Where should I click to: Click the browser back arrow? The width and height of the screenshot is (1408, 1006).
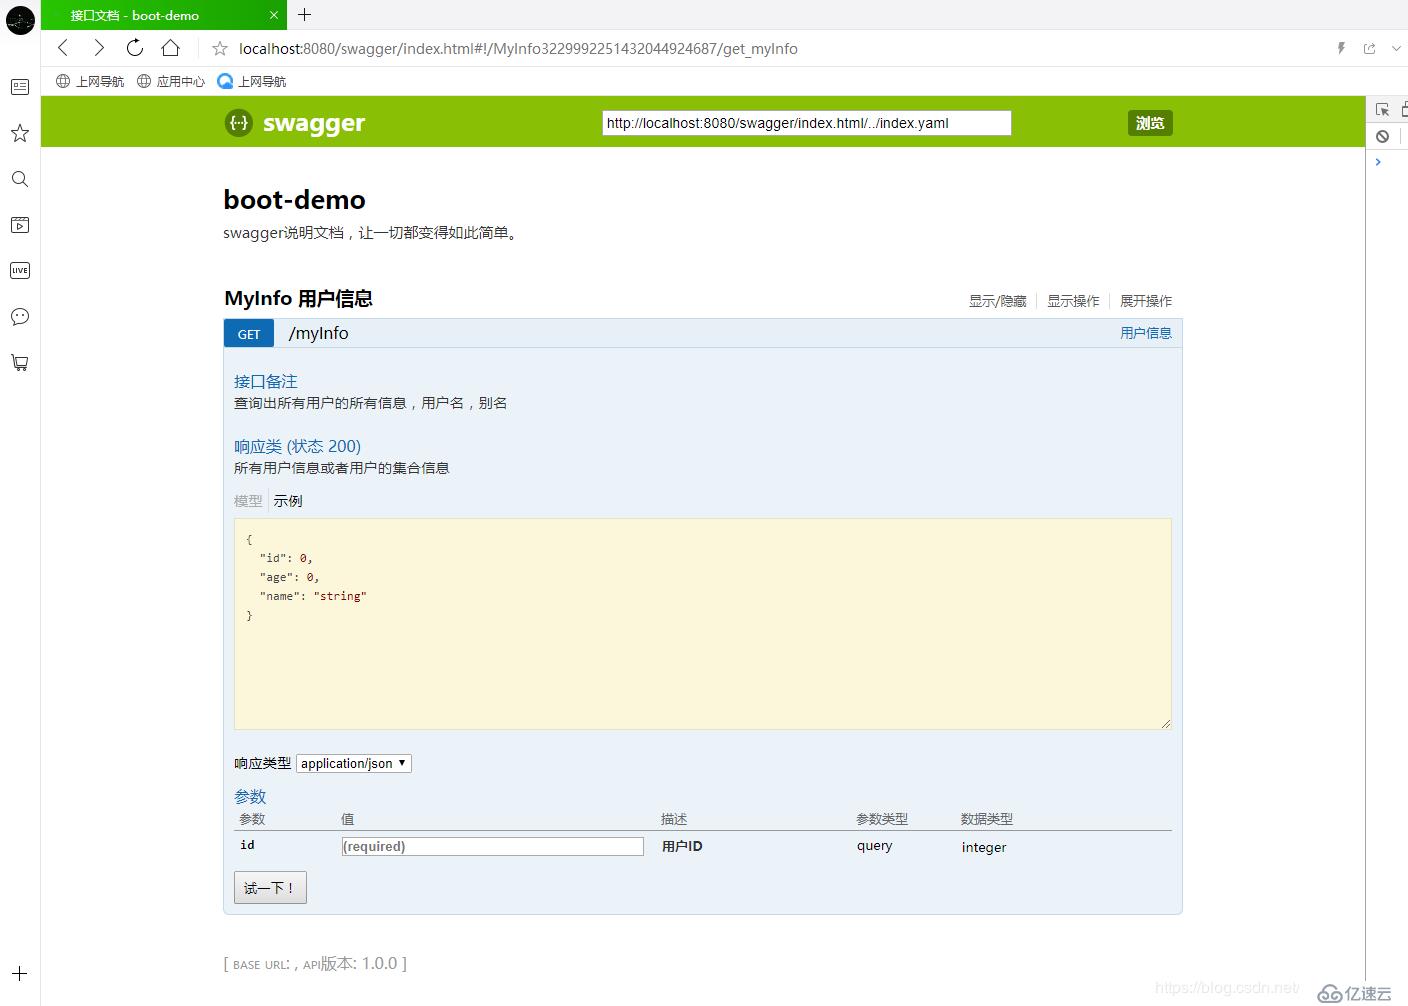click(x=63, y=48)
